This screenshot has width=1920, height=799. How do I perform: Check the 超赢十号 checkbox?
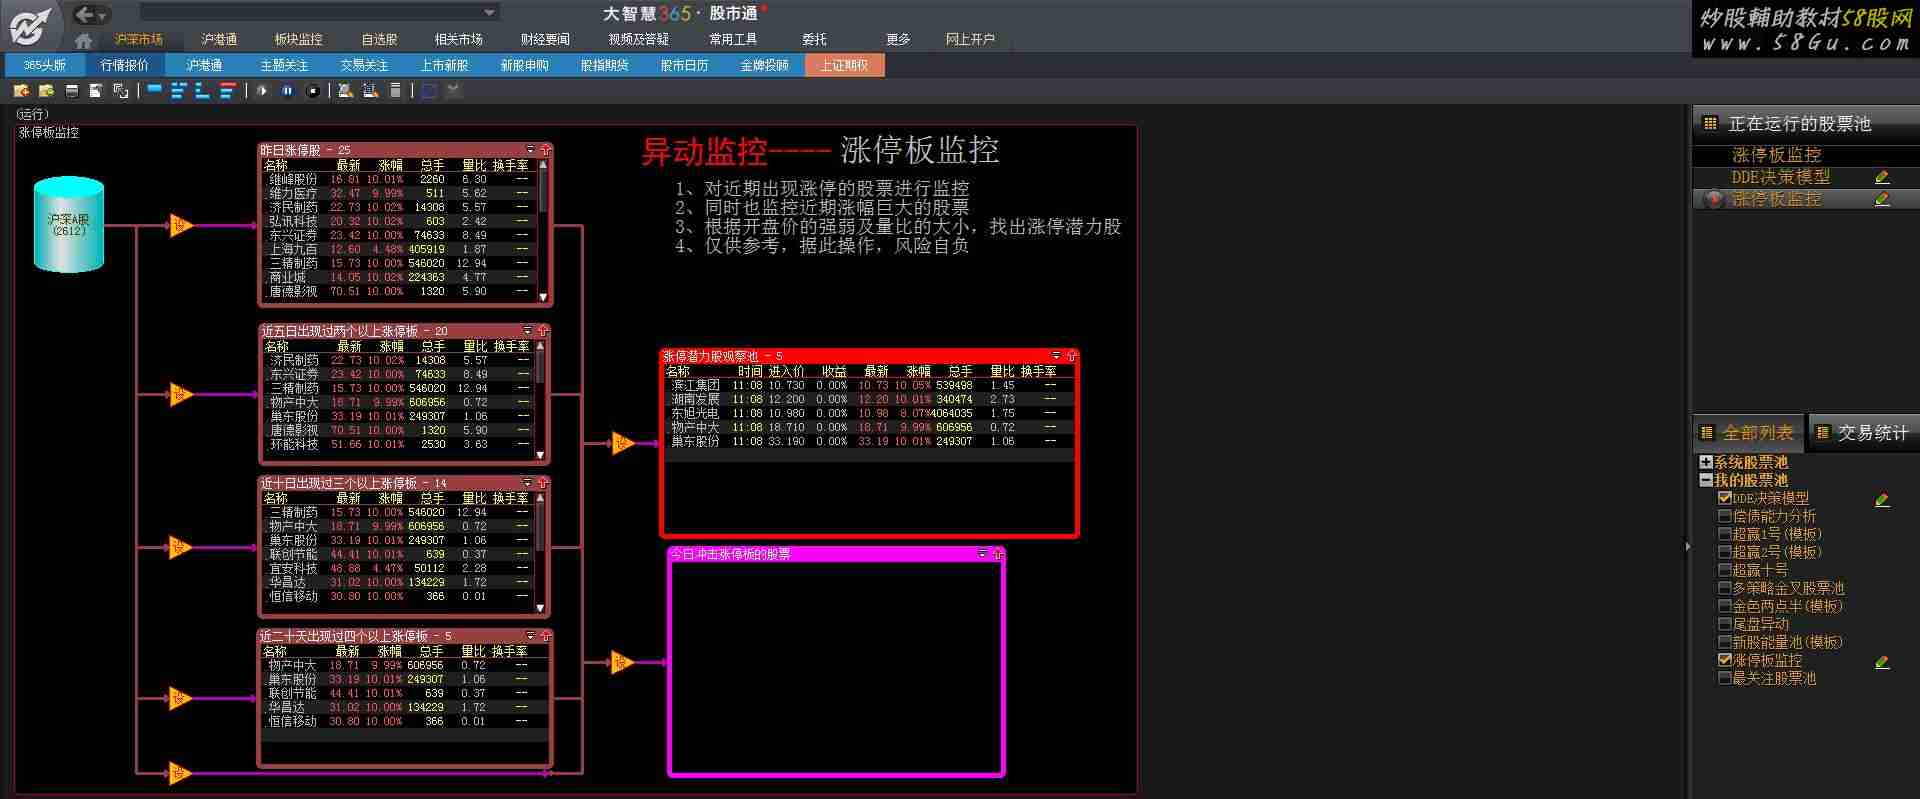1724,570
